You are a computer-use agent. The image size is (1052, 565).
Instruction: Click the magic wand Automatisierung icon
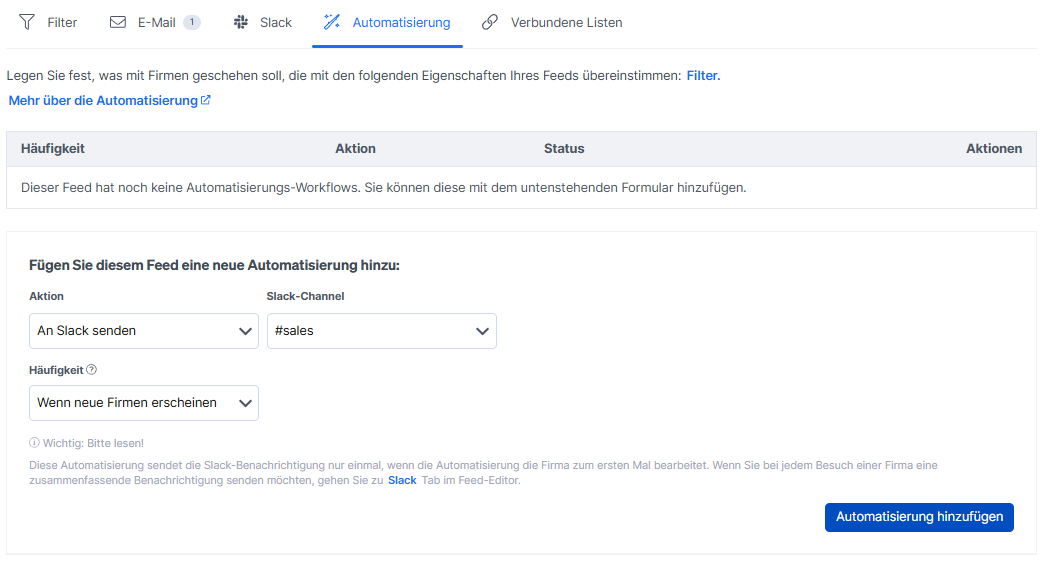(x=331, y=22)
